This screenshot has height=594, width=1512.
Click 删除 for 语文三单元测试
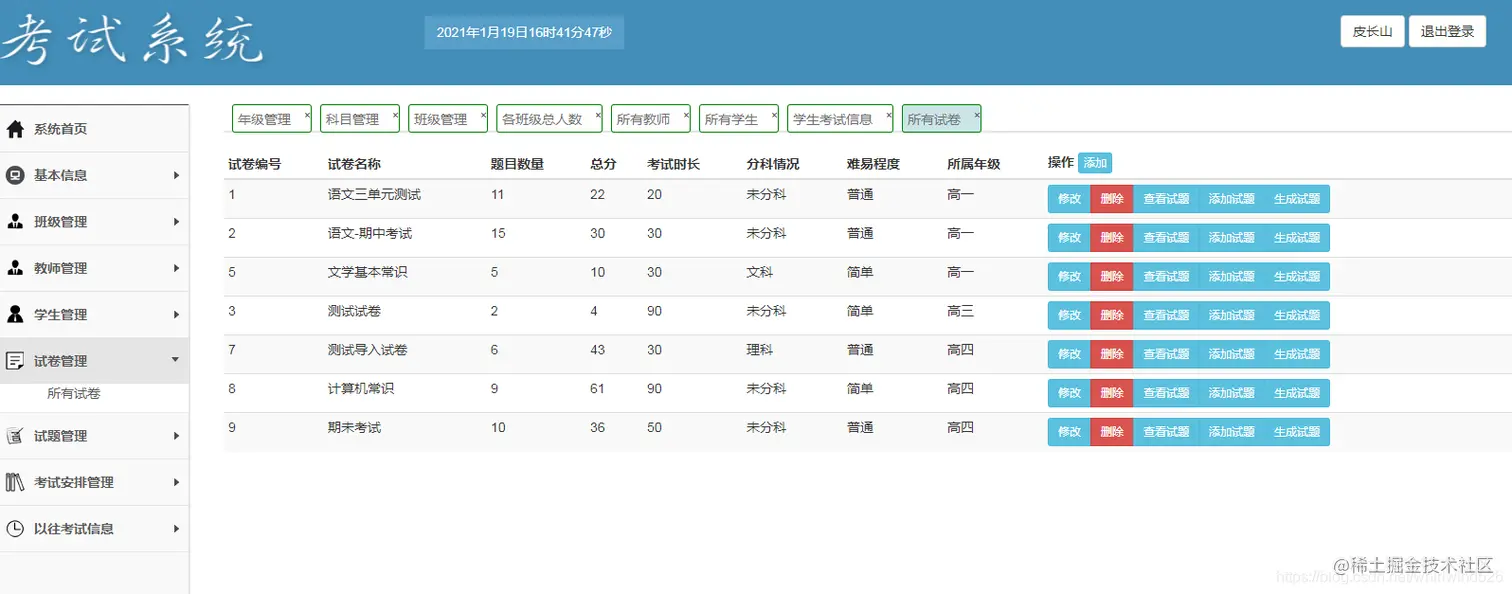[x=1112, y=199]
